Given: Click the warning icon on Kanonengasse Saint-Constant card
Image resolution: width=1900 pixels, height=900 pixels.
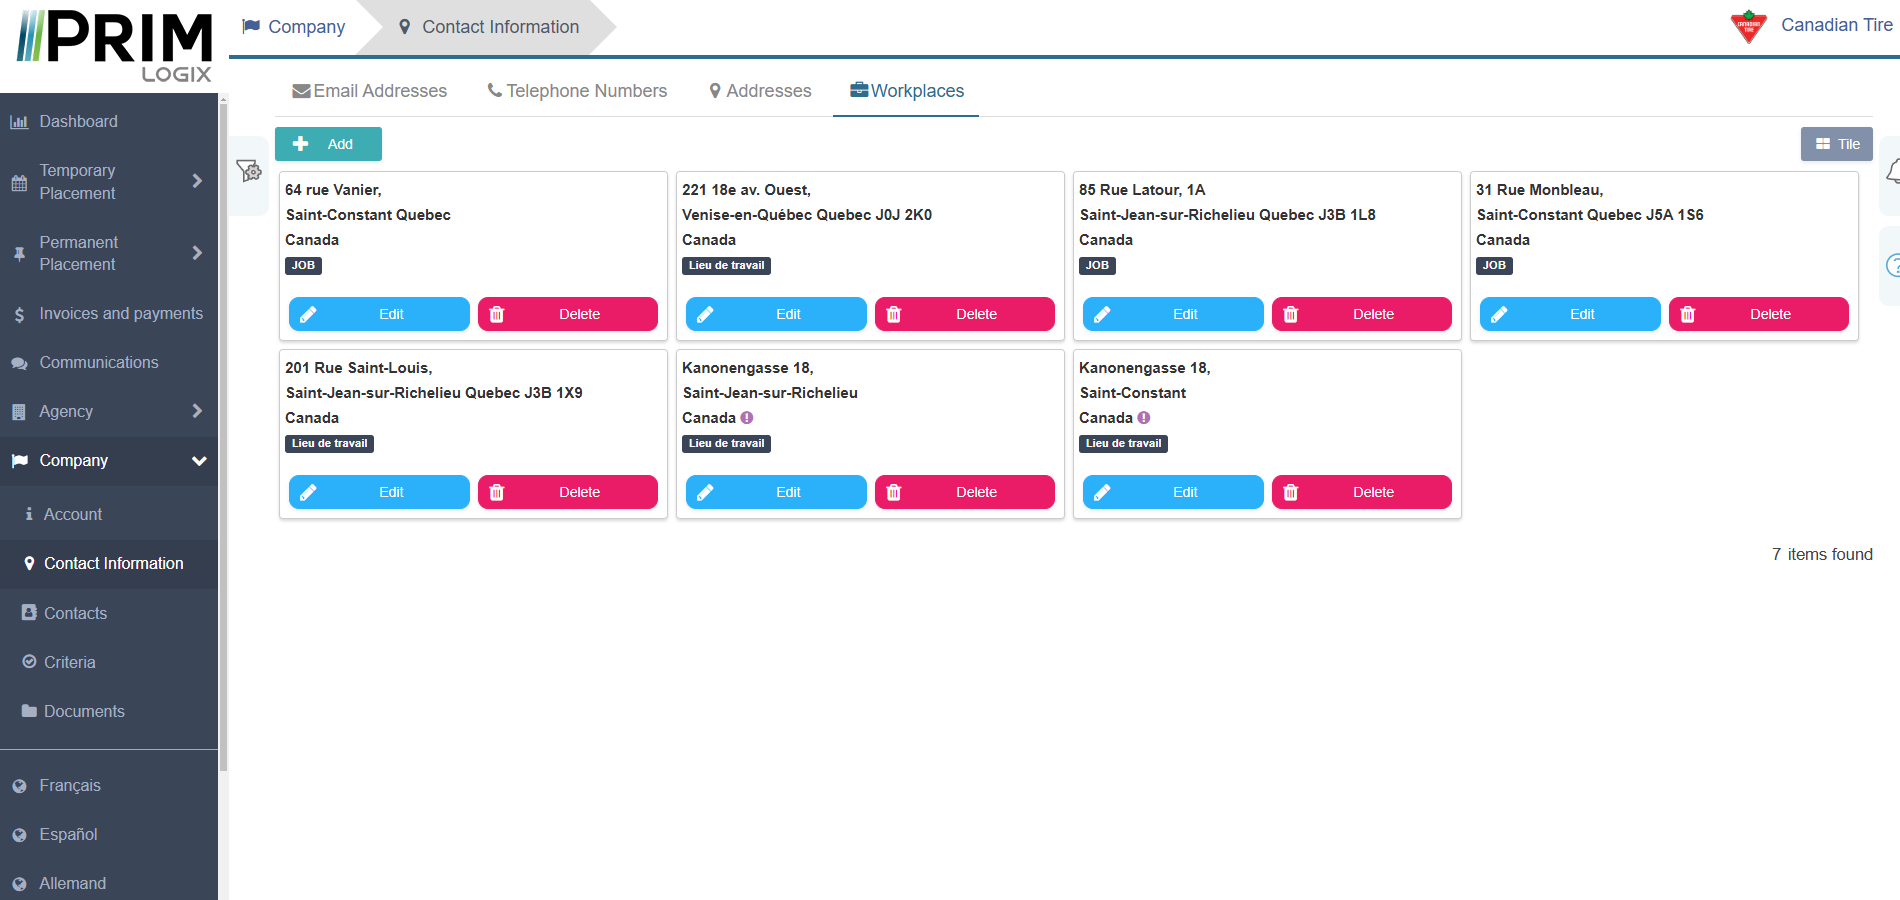Looking at the screenshot, I should coord(1144,418).
